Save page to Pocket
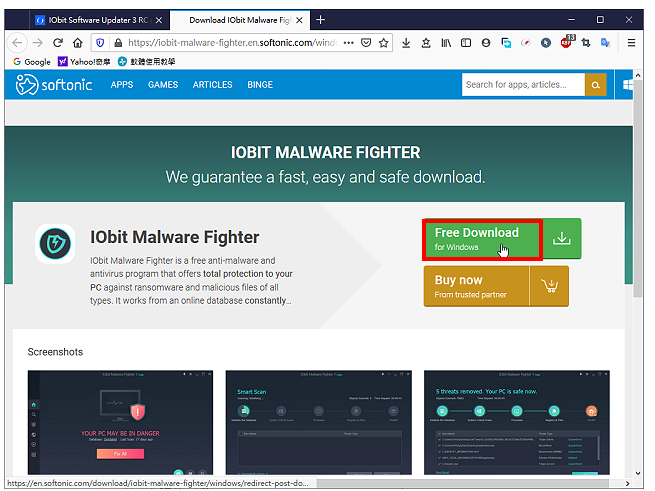 pos(366,43)
